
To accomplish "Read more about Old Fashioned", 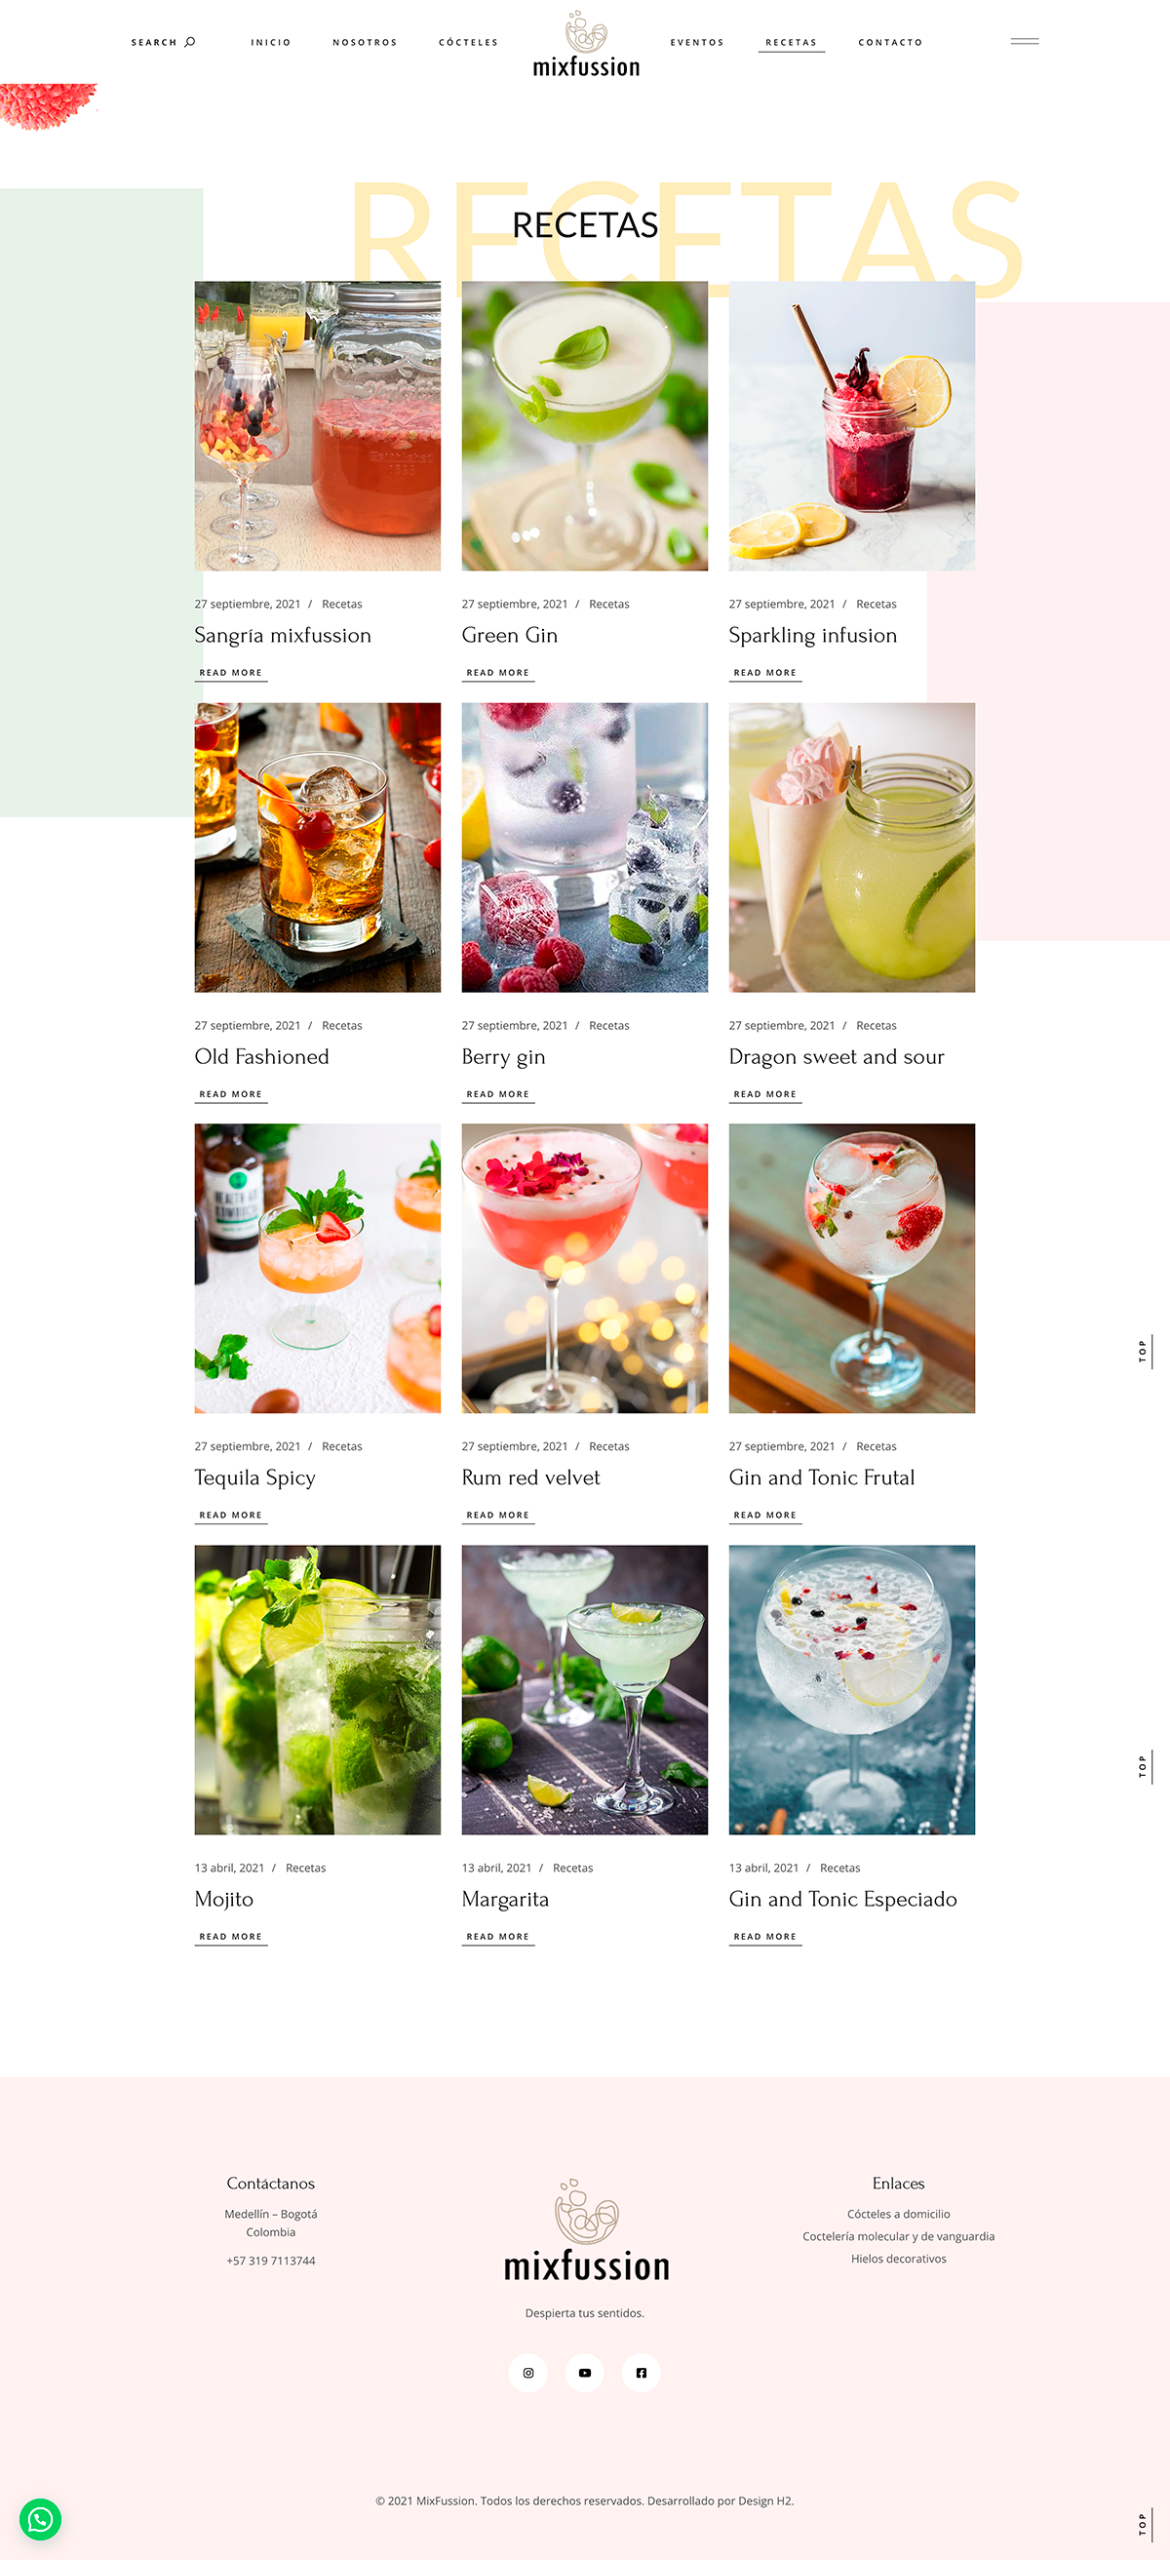I will 231,1094.
